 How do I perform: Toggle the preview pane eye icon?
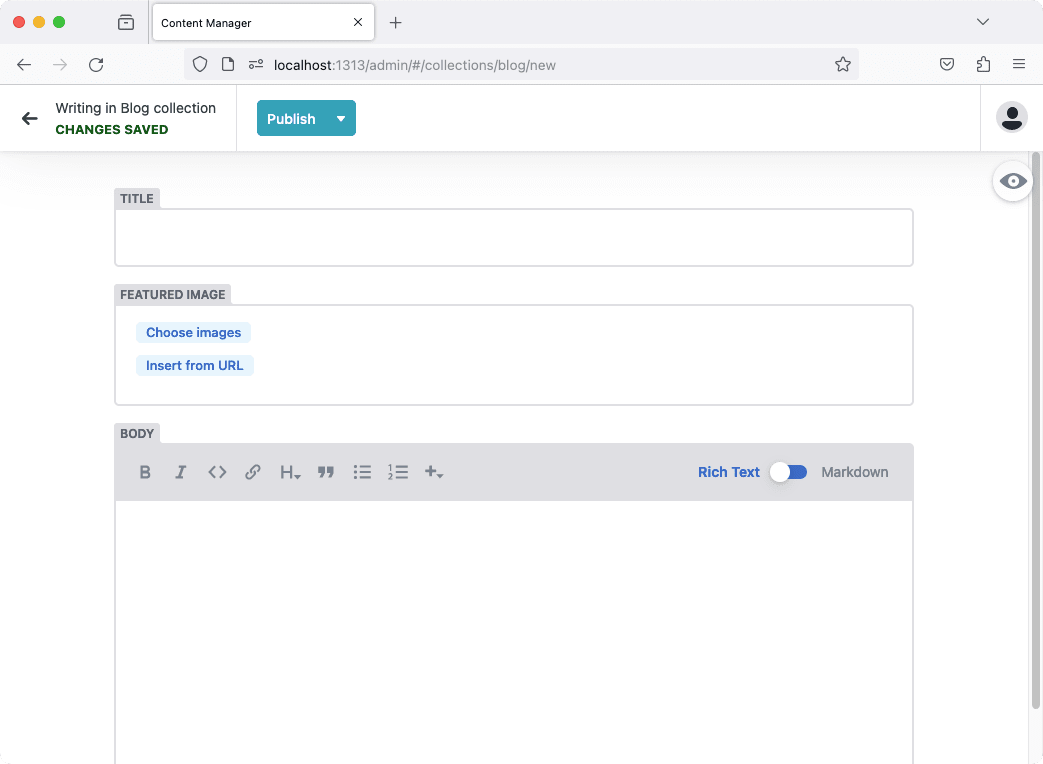click(x=1012, y=181)
